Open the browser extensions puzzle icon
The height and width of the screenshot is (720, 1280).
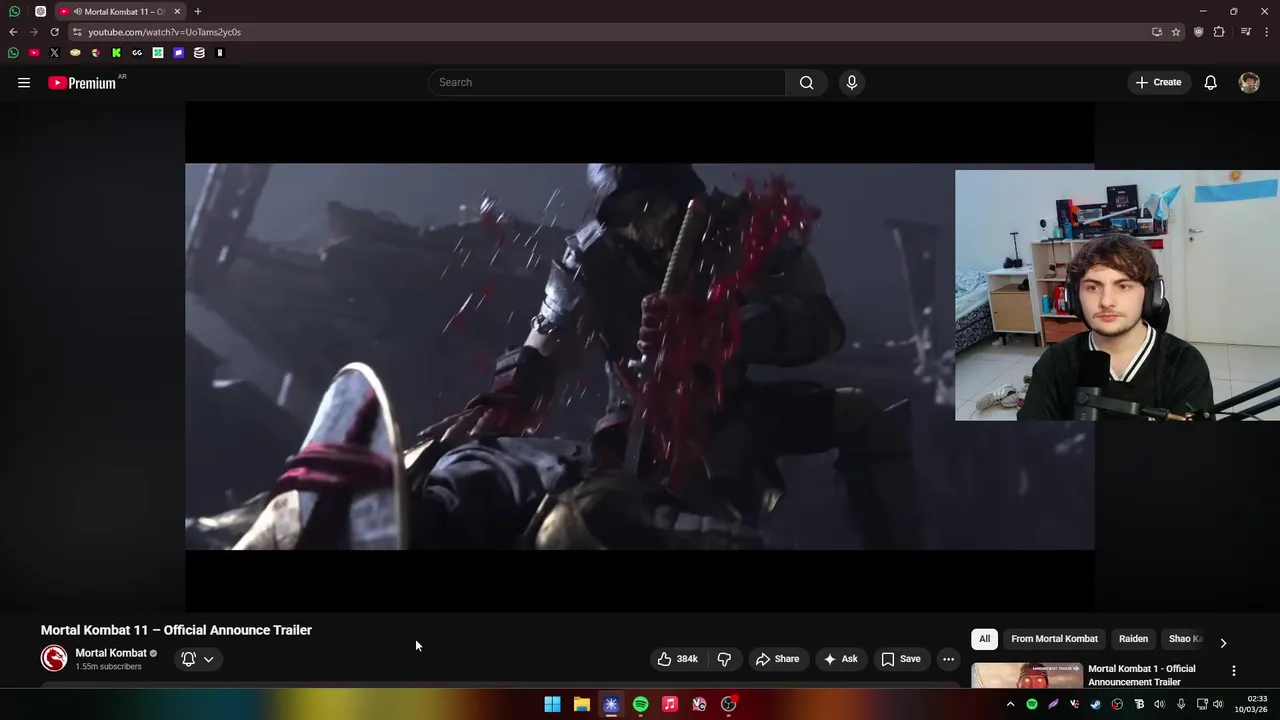tap(1219, 32)
